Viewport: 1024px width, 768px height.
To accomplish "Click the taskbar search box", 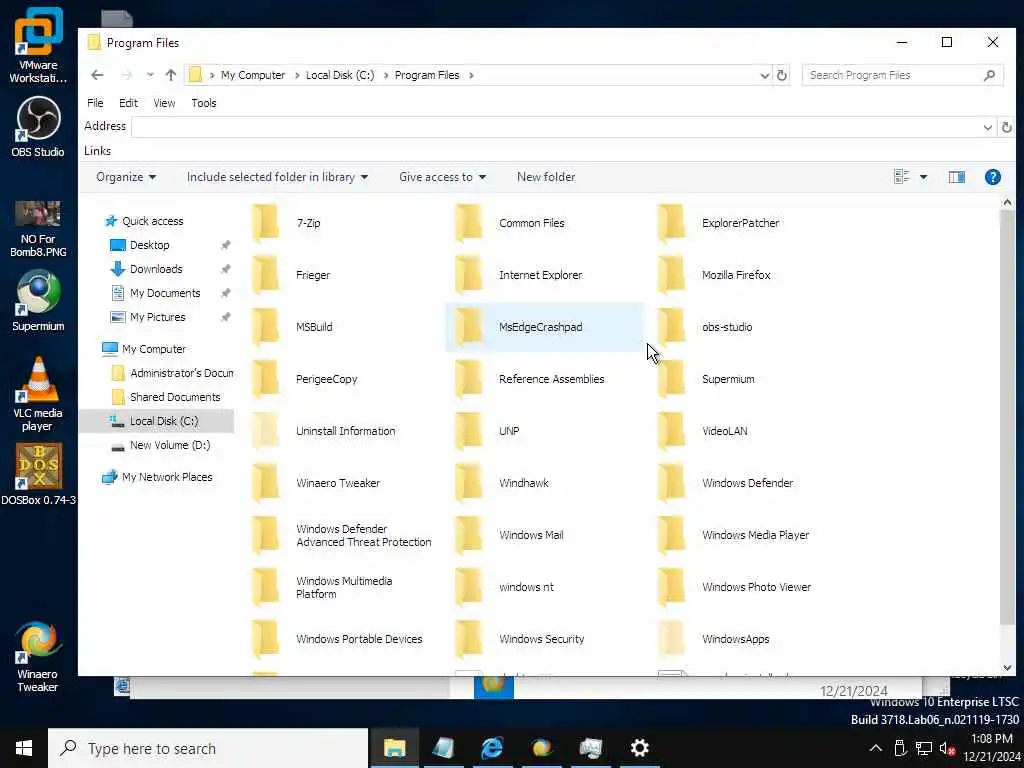I will (208, 748).
